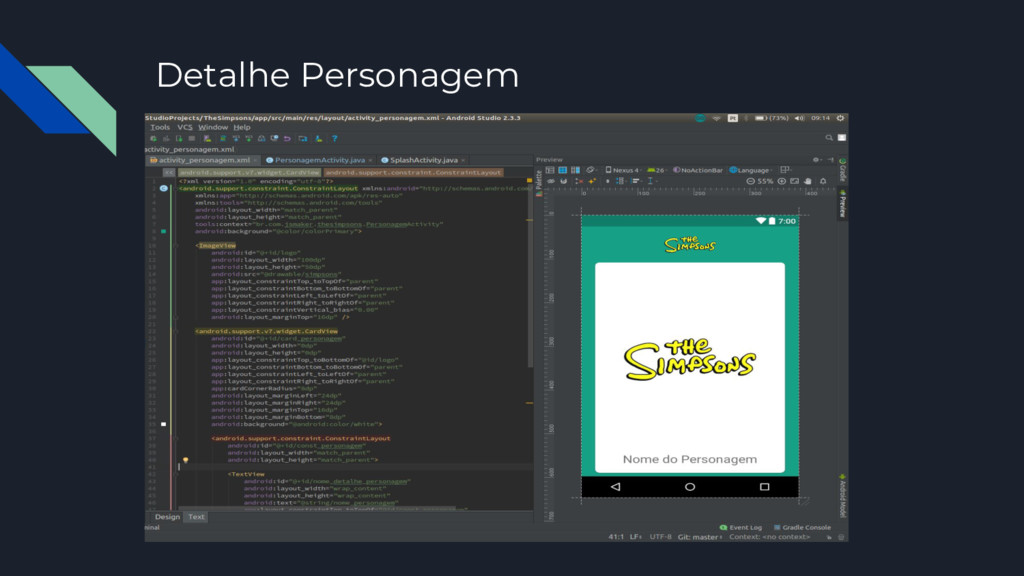The height and width of the screenshot is (576, 1024).
Task: Open the Window menu
Action: click(213, 127)
